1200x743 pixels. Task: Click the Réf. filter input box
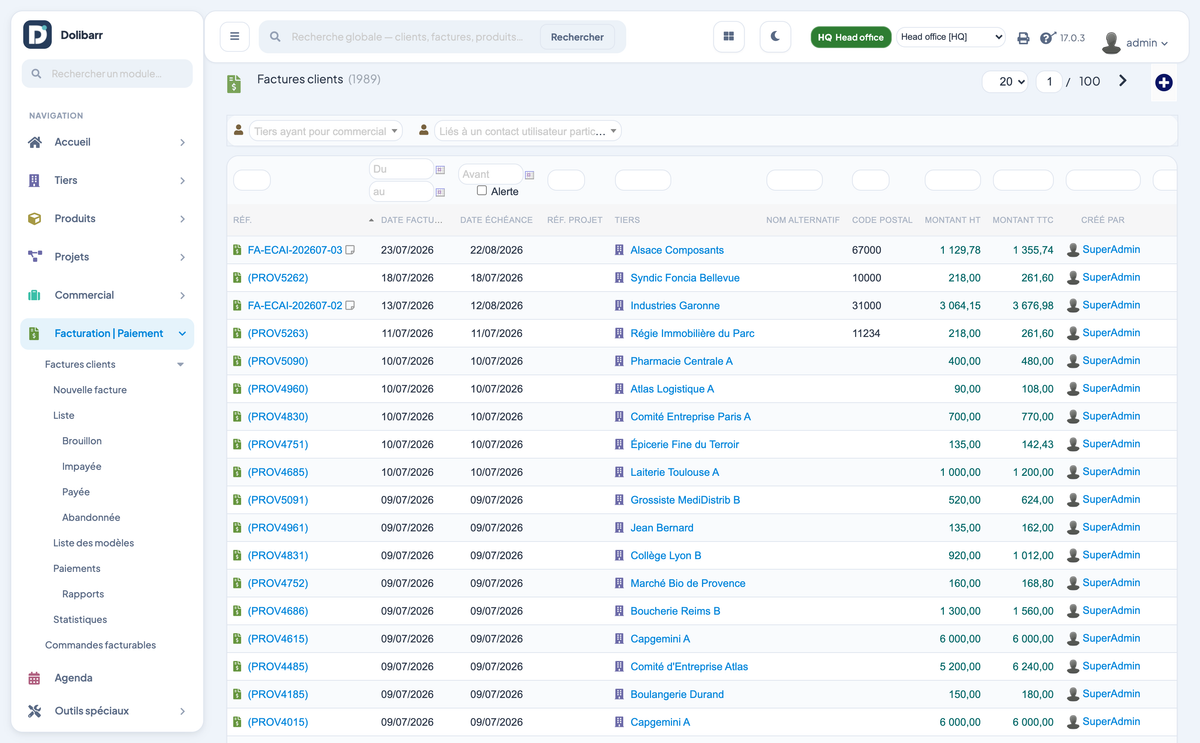coord(252,180)
